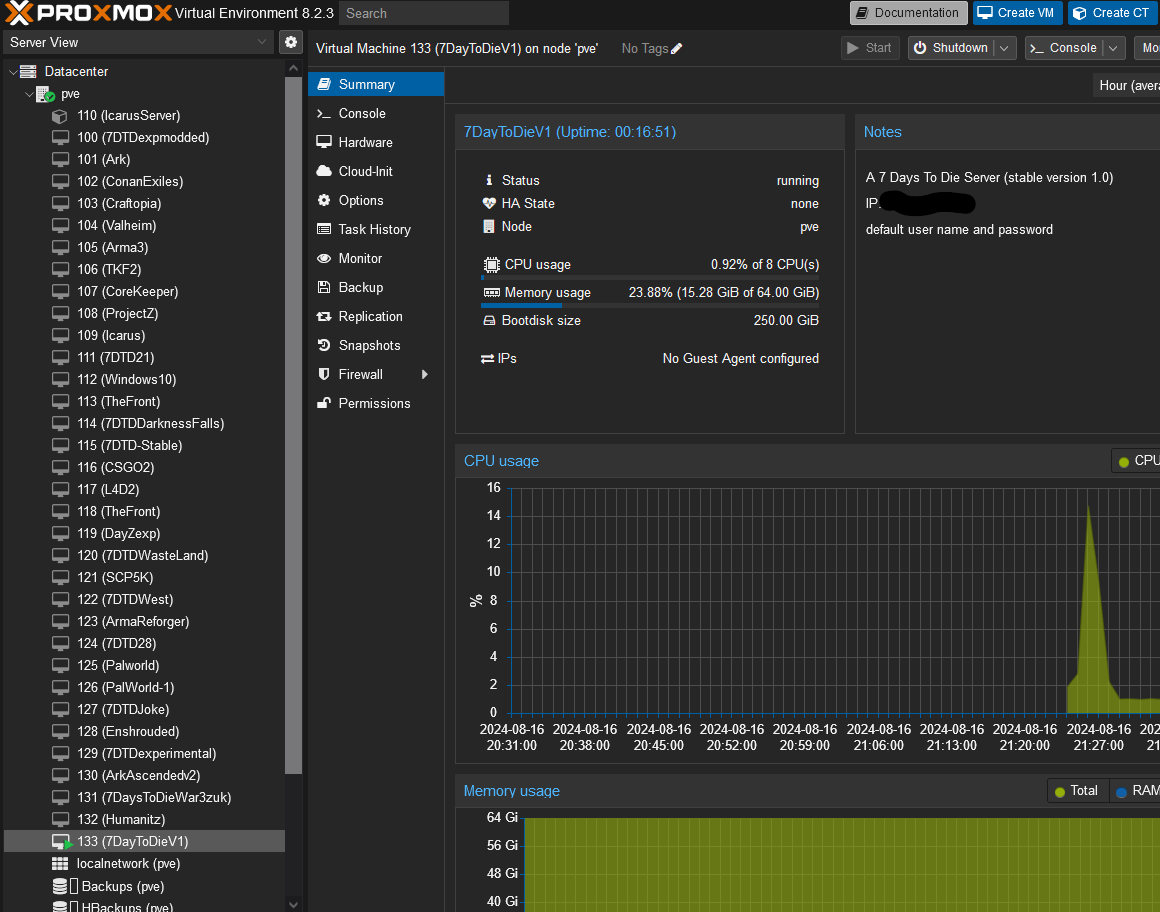The image size is (1160, 912).
Task: Click the Datacenter server icon
Action: tap(28, 72)
